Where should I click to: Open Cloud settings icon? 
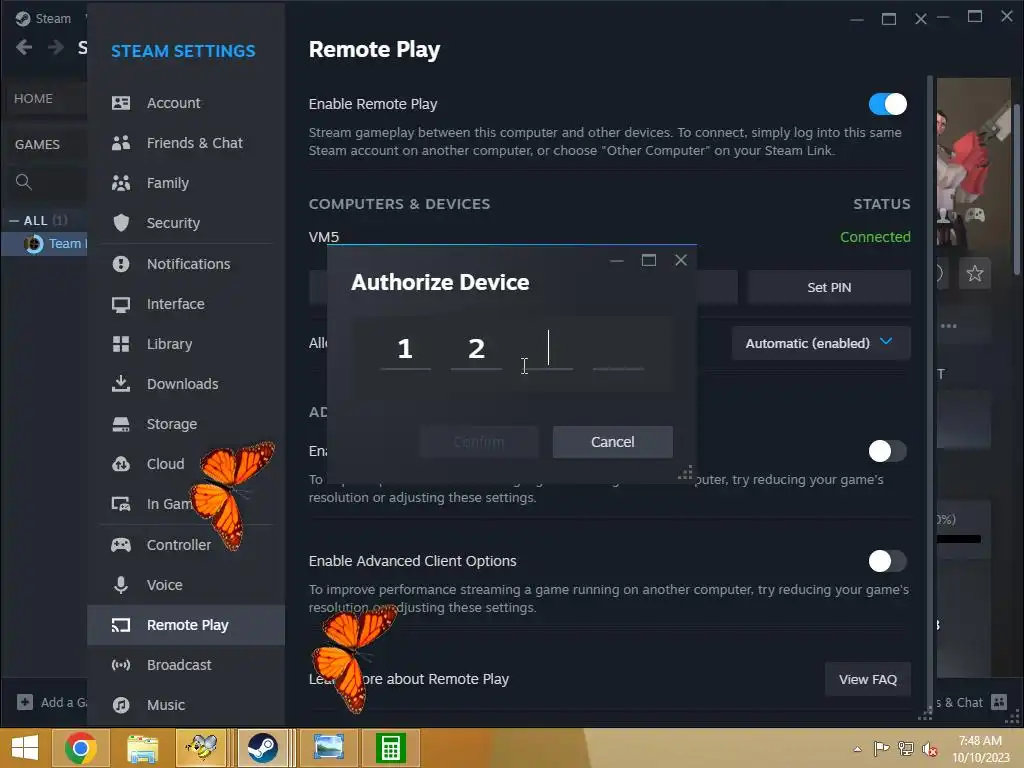coord(121,464)
